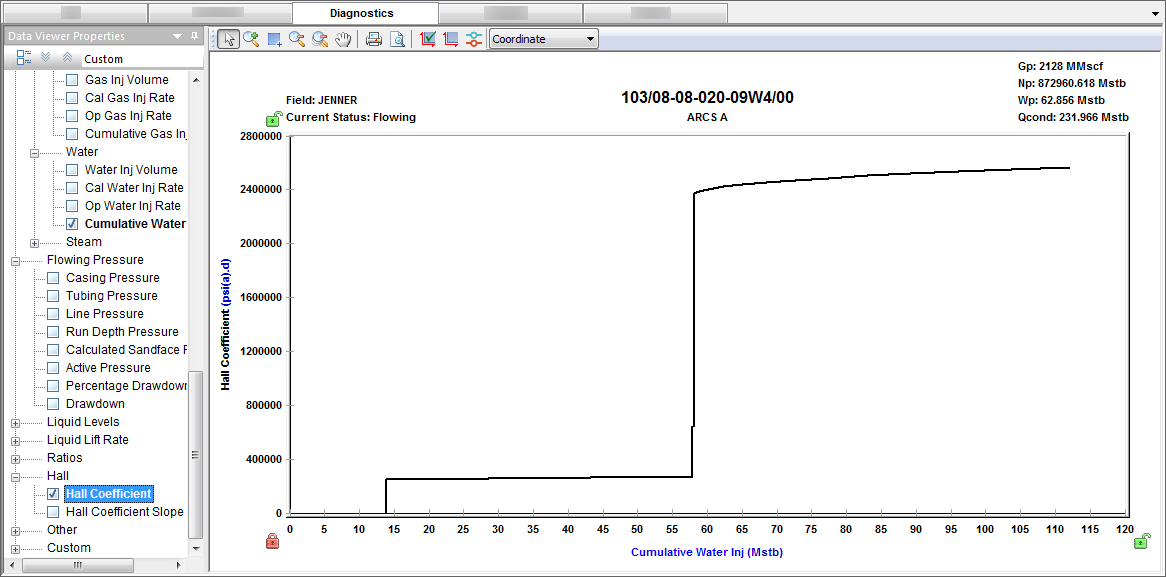Open Data Viewer Properties panel options arrow

click(177, 36)
